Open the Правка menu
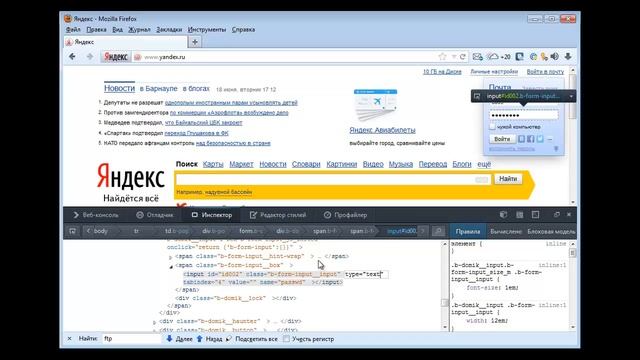 (x=96, y=29)
